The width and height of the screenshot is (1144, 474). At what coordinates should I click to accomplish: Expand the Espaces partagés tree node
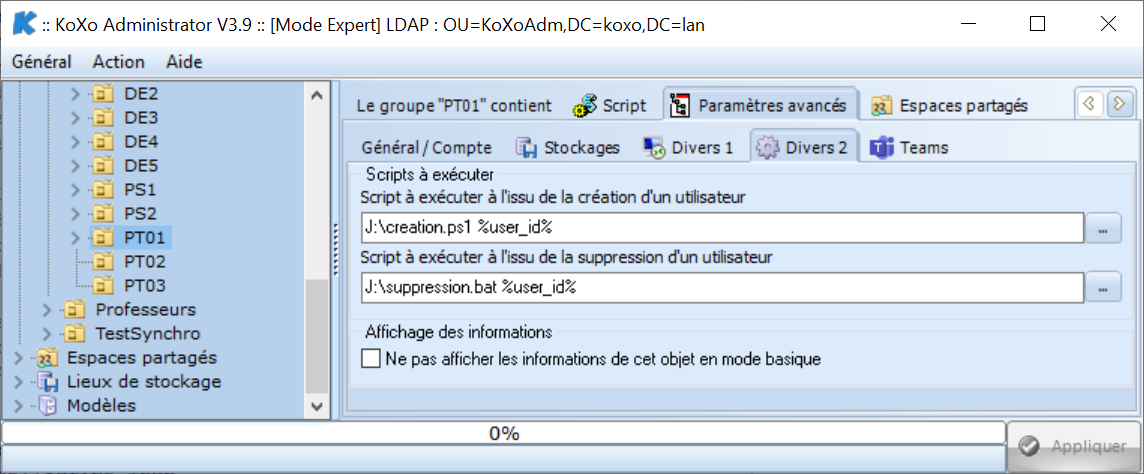coord(19,358)
